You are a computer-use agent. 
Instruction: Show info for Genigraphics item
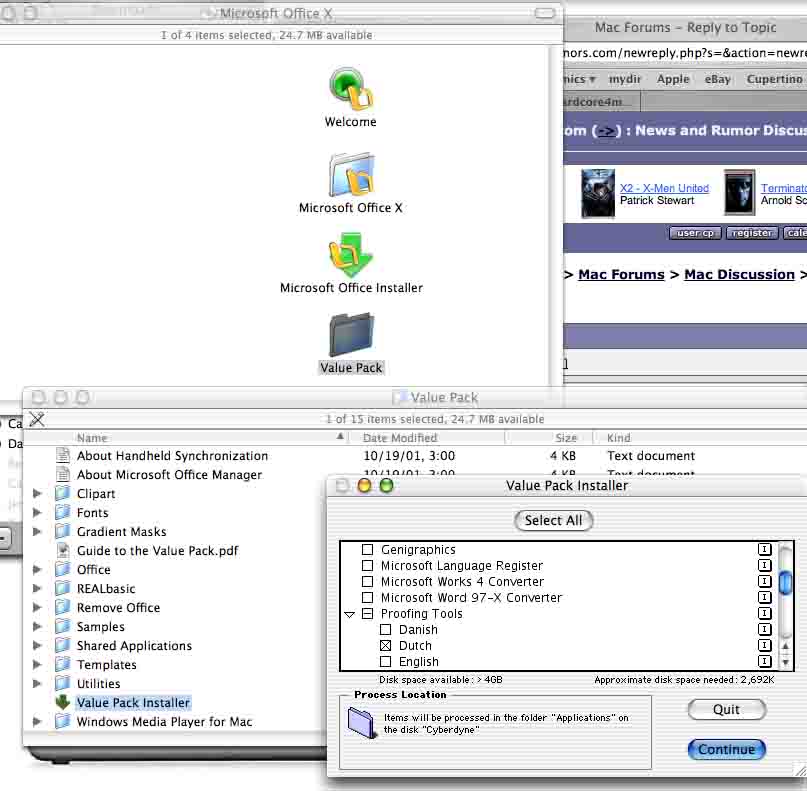point(765,549)
